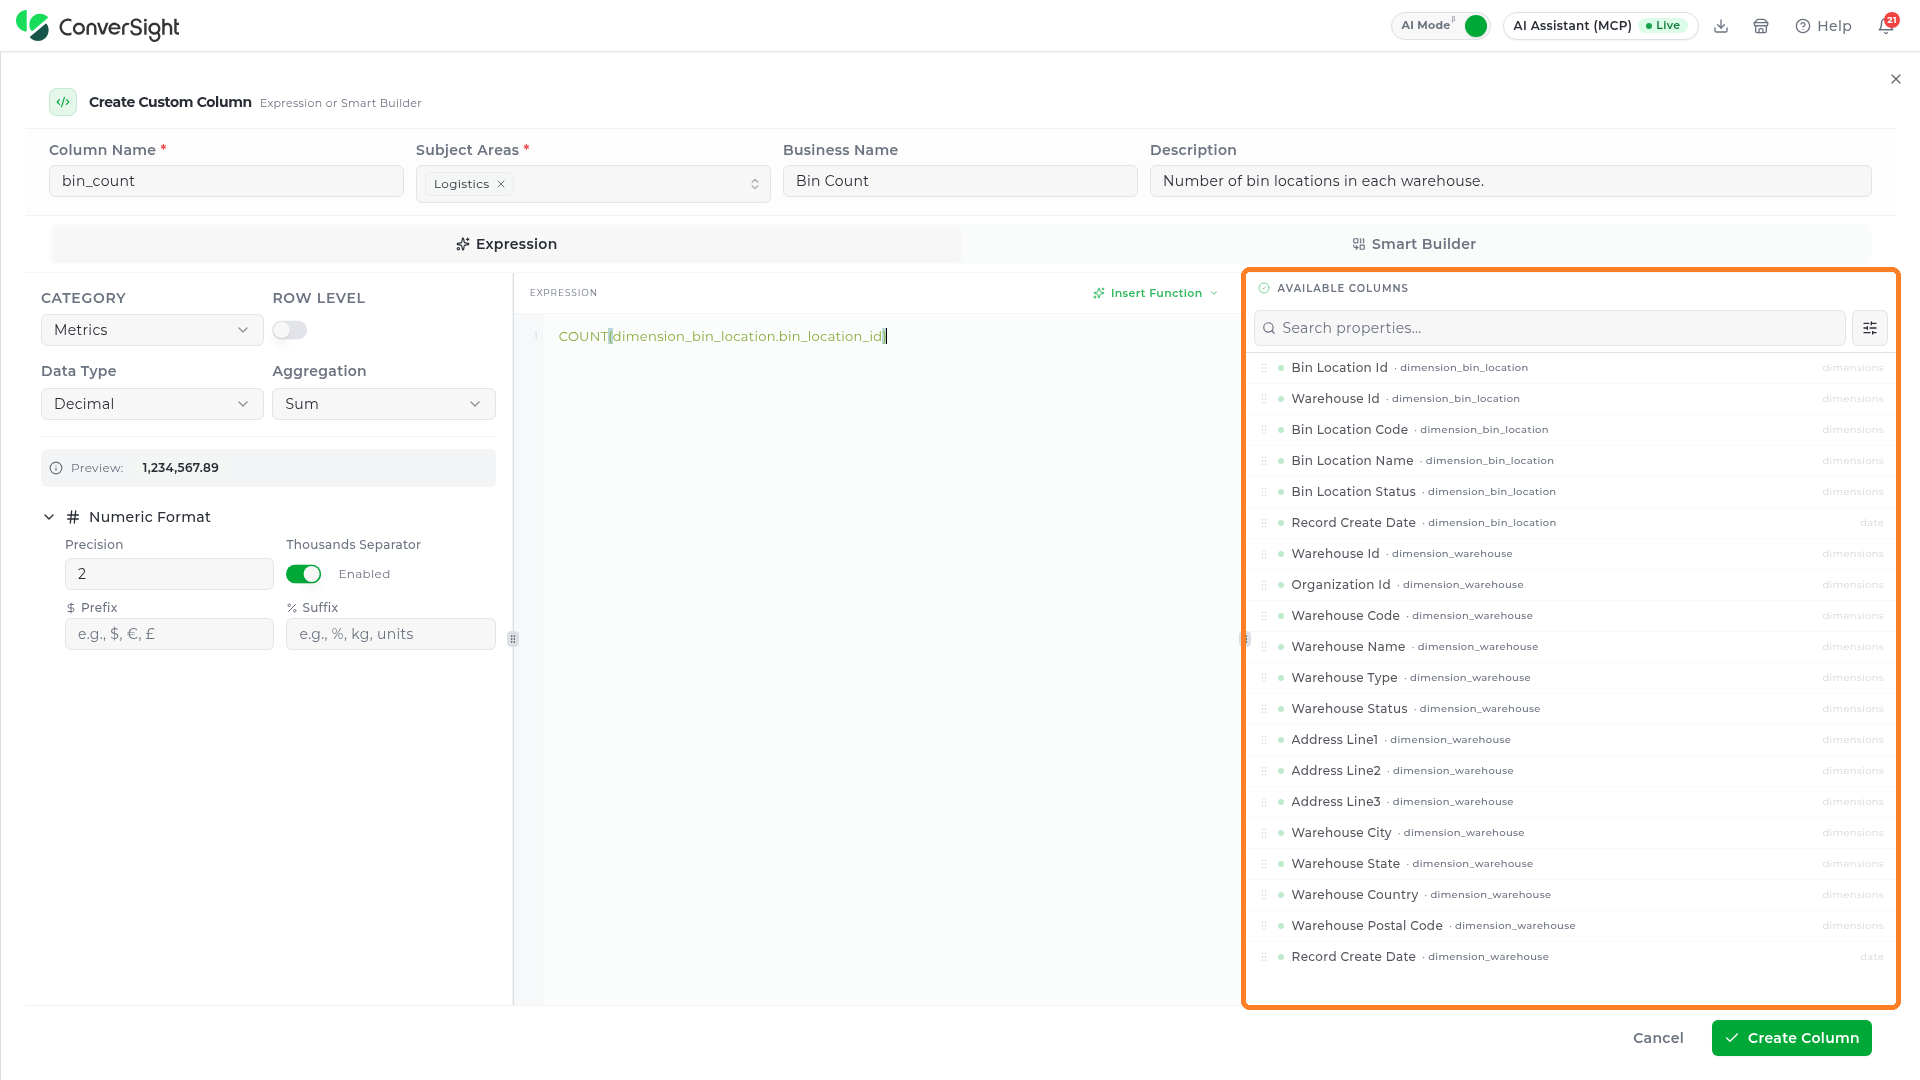Click the Available Columns header icon
This screenshot has width=1920, height=1080.
[x=1264, y=288]
